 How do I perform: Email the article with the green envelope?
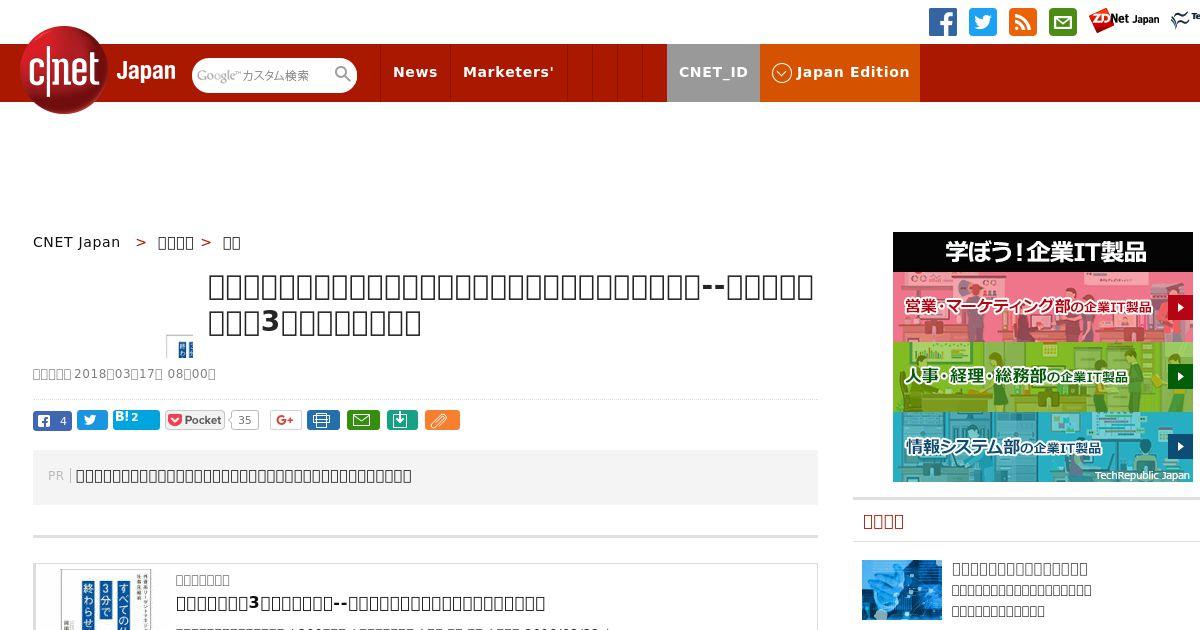[363, 420]
